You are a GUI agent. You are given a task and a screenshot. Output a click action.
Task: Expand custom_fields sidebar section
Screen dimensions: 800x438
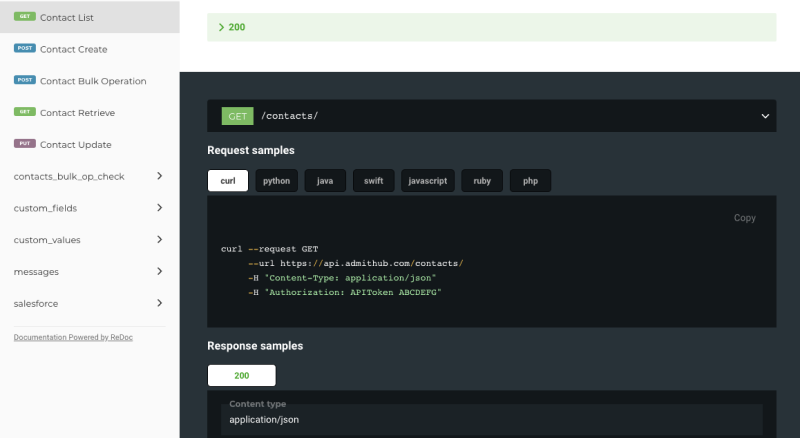point(88,208)
